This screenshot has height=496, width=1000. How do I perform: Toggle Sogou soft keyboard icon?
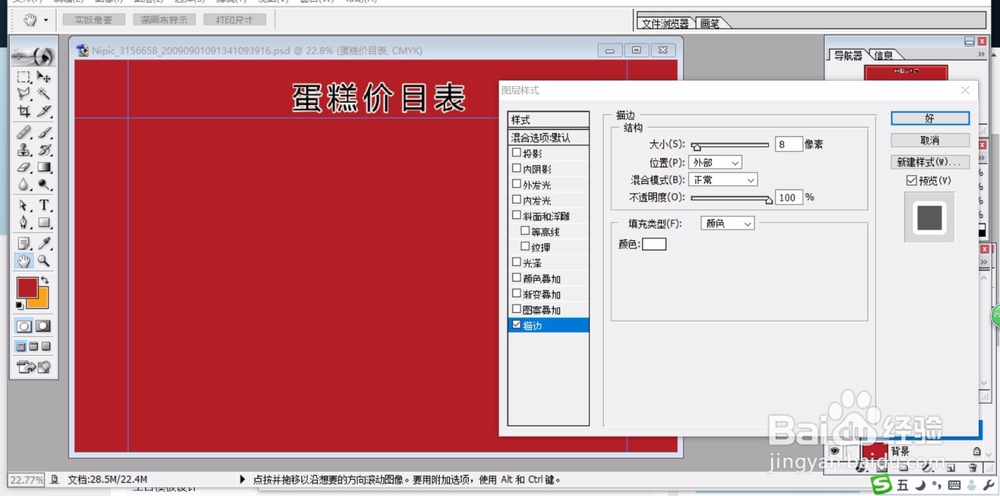pyautogui.click(x=954, y=485)
